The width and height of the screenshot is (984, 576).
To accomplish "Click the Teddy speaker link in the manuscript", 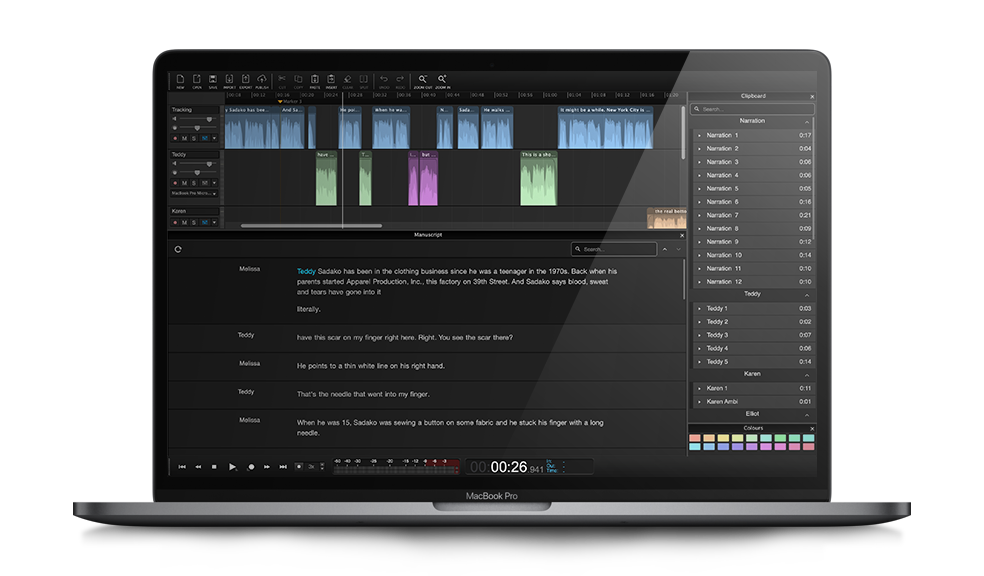I will coord(306,271).
